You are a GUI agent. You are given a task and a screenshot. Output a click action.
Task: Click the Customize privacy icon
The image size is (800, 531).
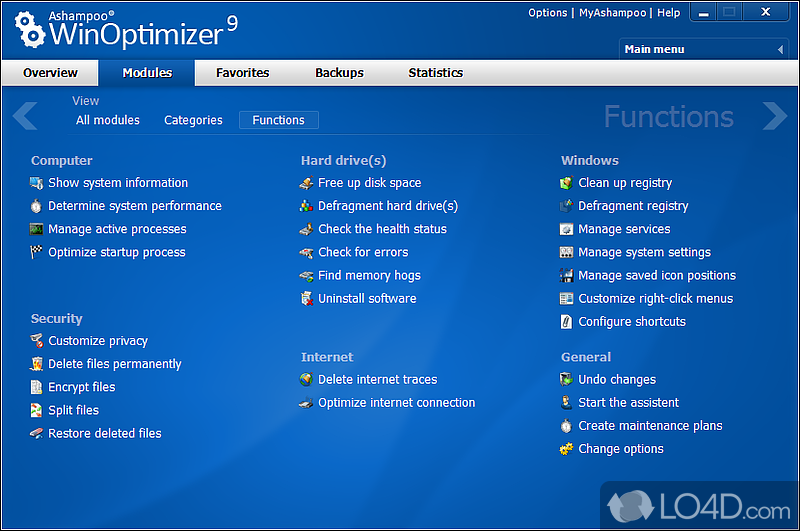pyautogui.click(x=36, y=341)
